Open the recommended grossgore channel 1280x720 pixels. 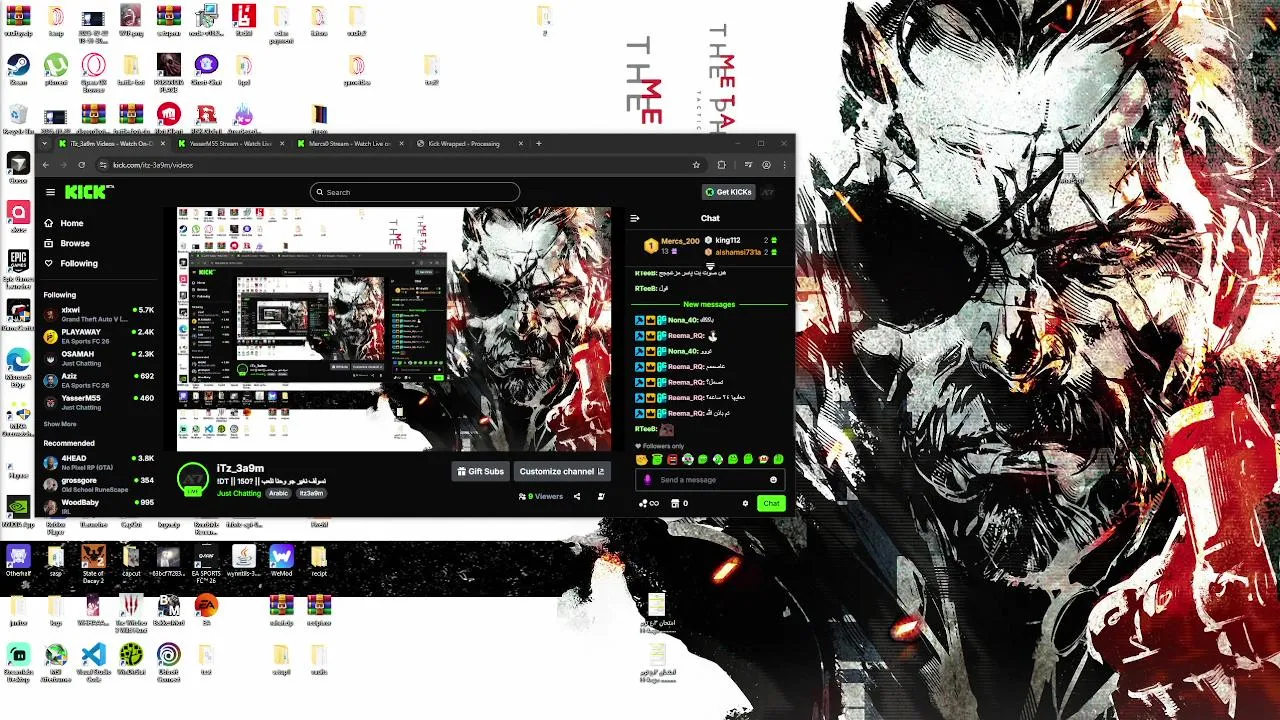99,484
